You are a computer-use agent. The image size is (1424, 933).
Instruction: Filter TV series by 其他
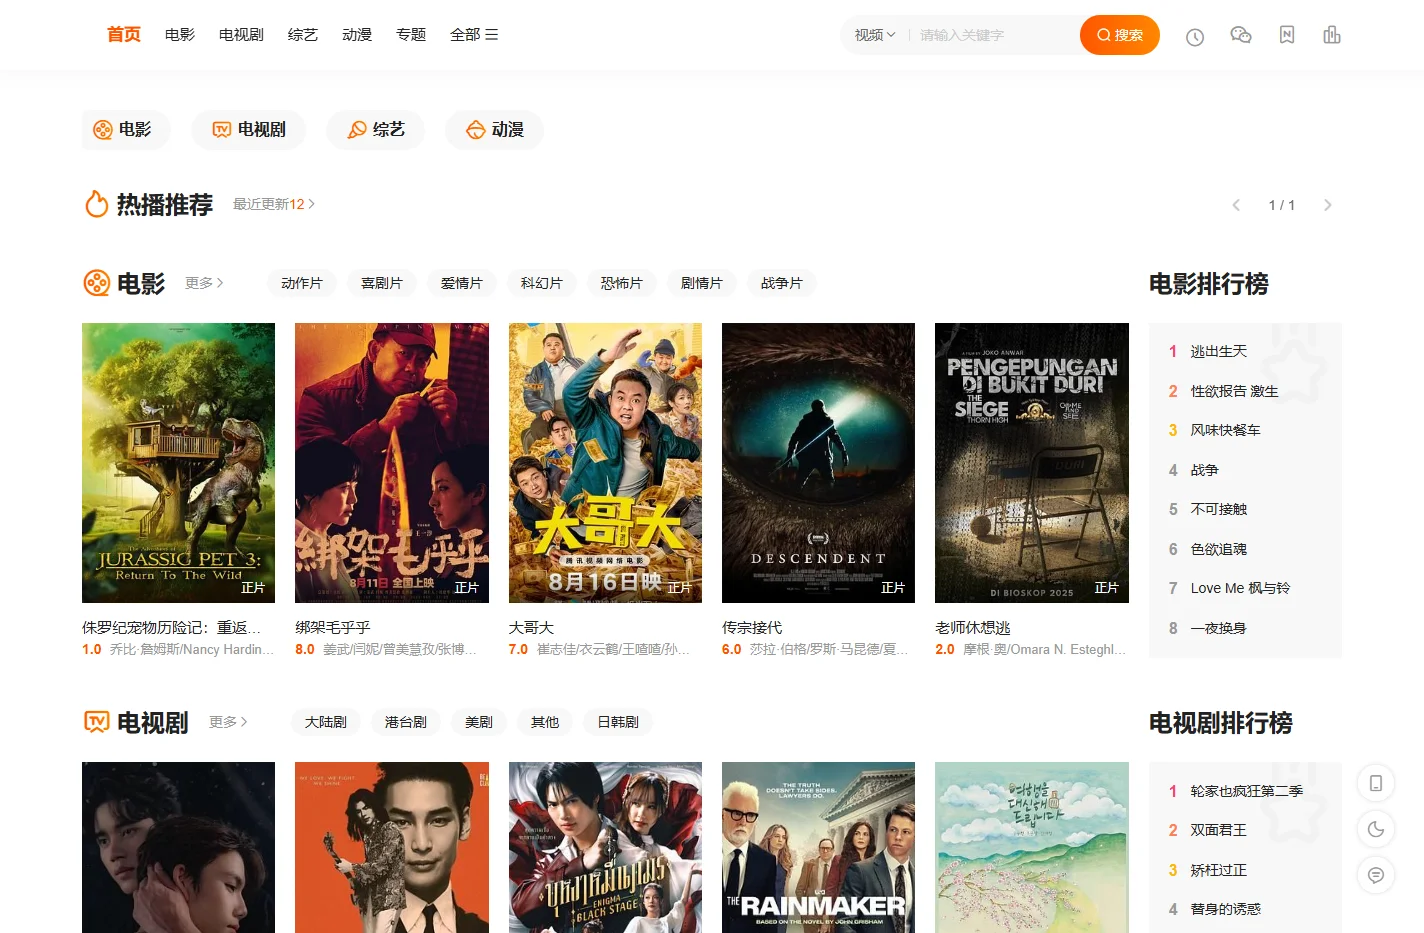(x=545, y=722)
